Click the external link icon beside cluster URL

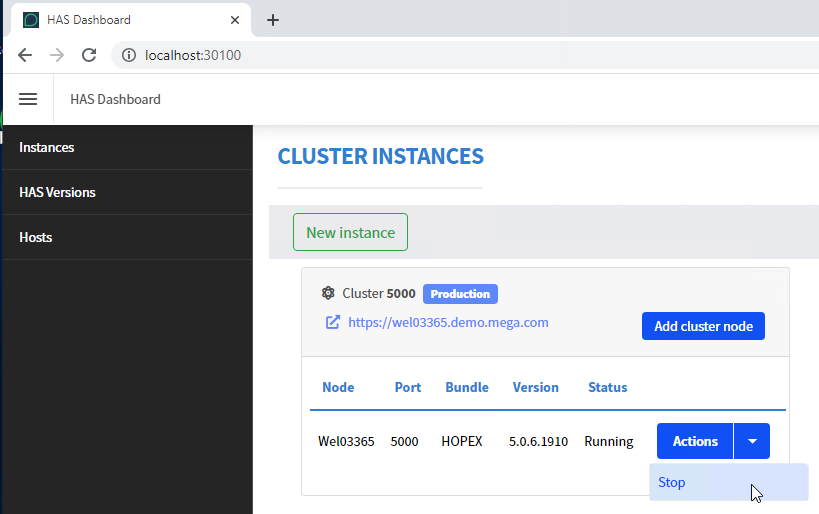click(x=333, y=322)
